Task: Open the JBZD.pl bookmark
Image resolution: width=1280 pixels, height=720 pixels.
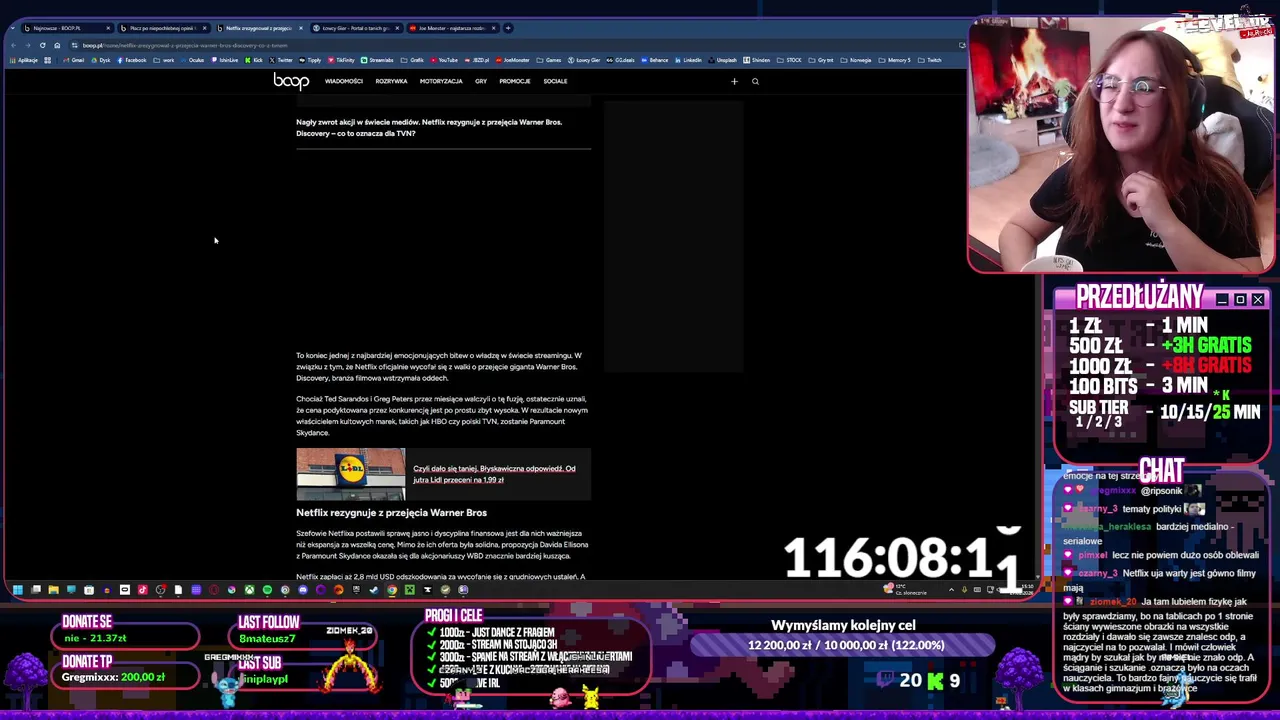Action: pos(476,60)
